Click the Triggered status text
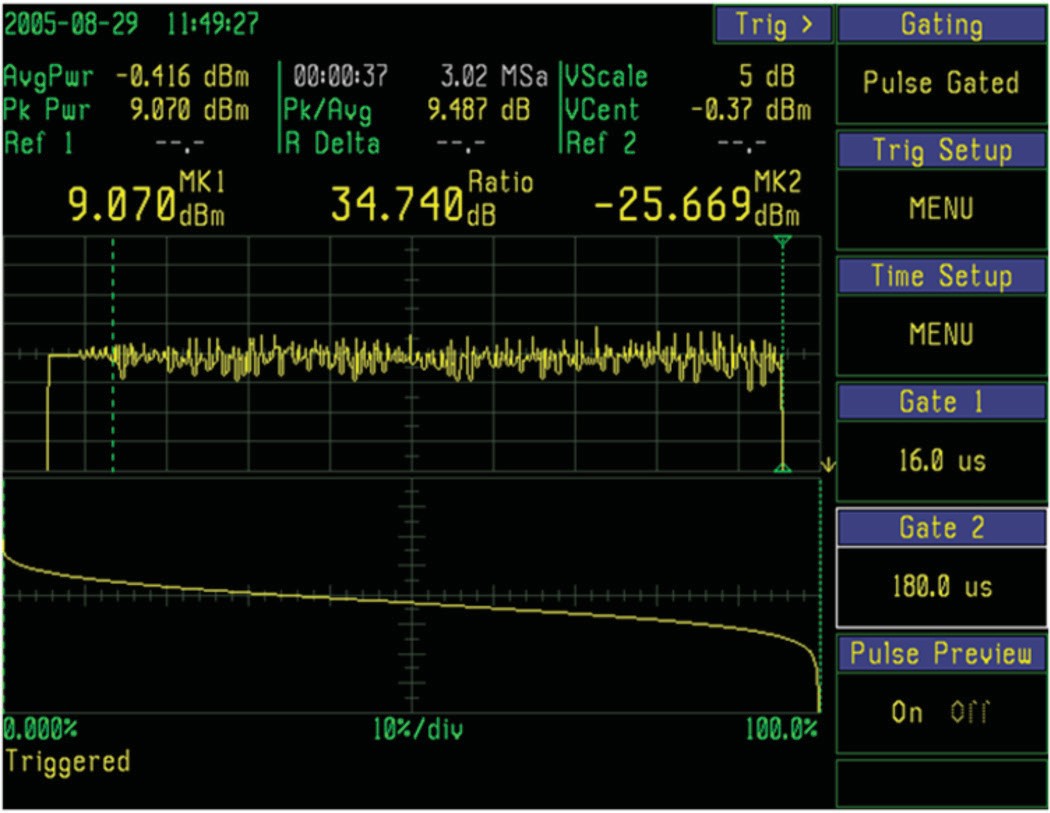The height and width of the screenshot is (813, 1050). tap(68, 762)
